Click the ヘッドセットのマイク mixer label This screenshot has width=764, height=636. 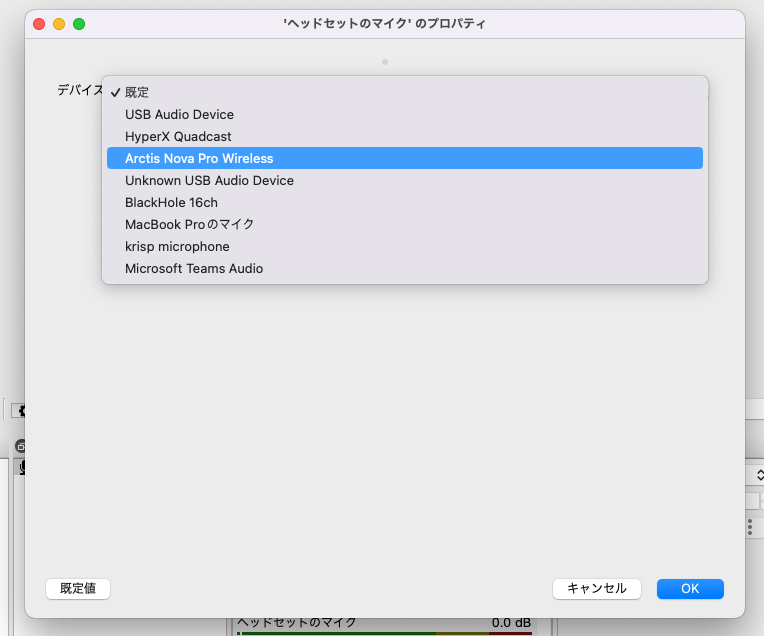pos(296,623)
